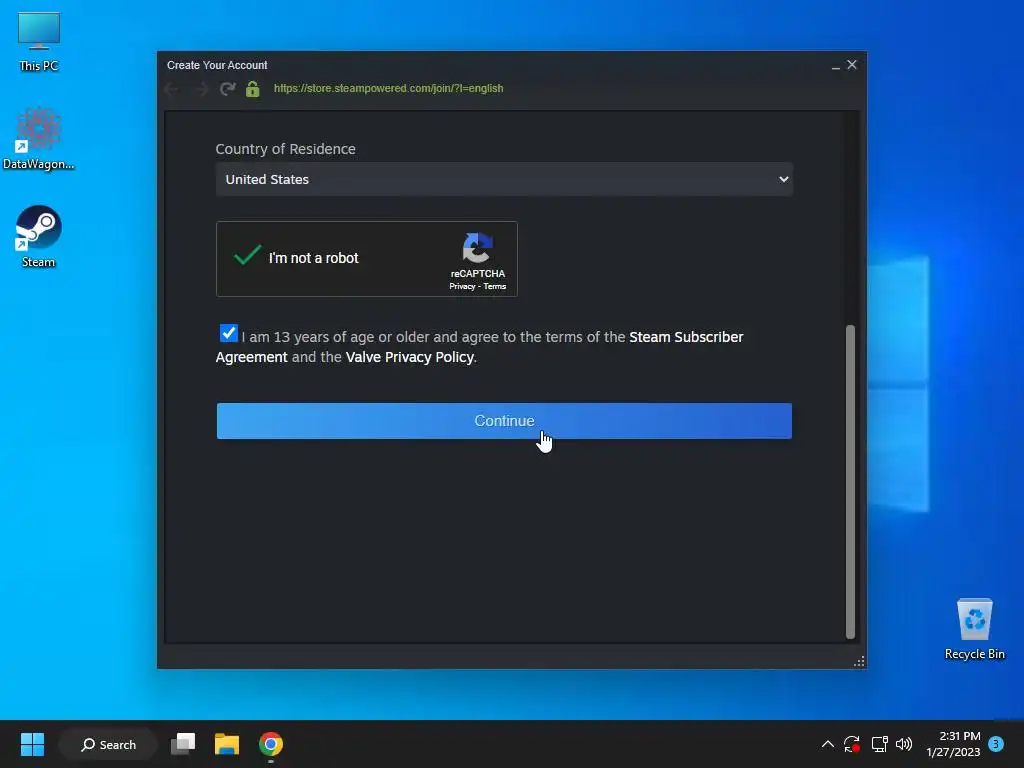Open the Windows Start menu
Image resolution: width=1024 pixels, height=768 pixels.
tap(33, 744)
